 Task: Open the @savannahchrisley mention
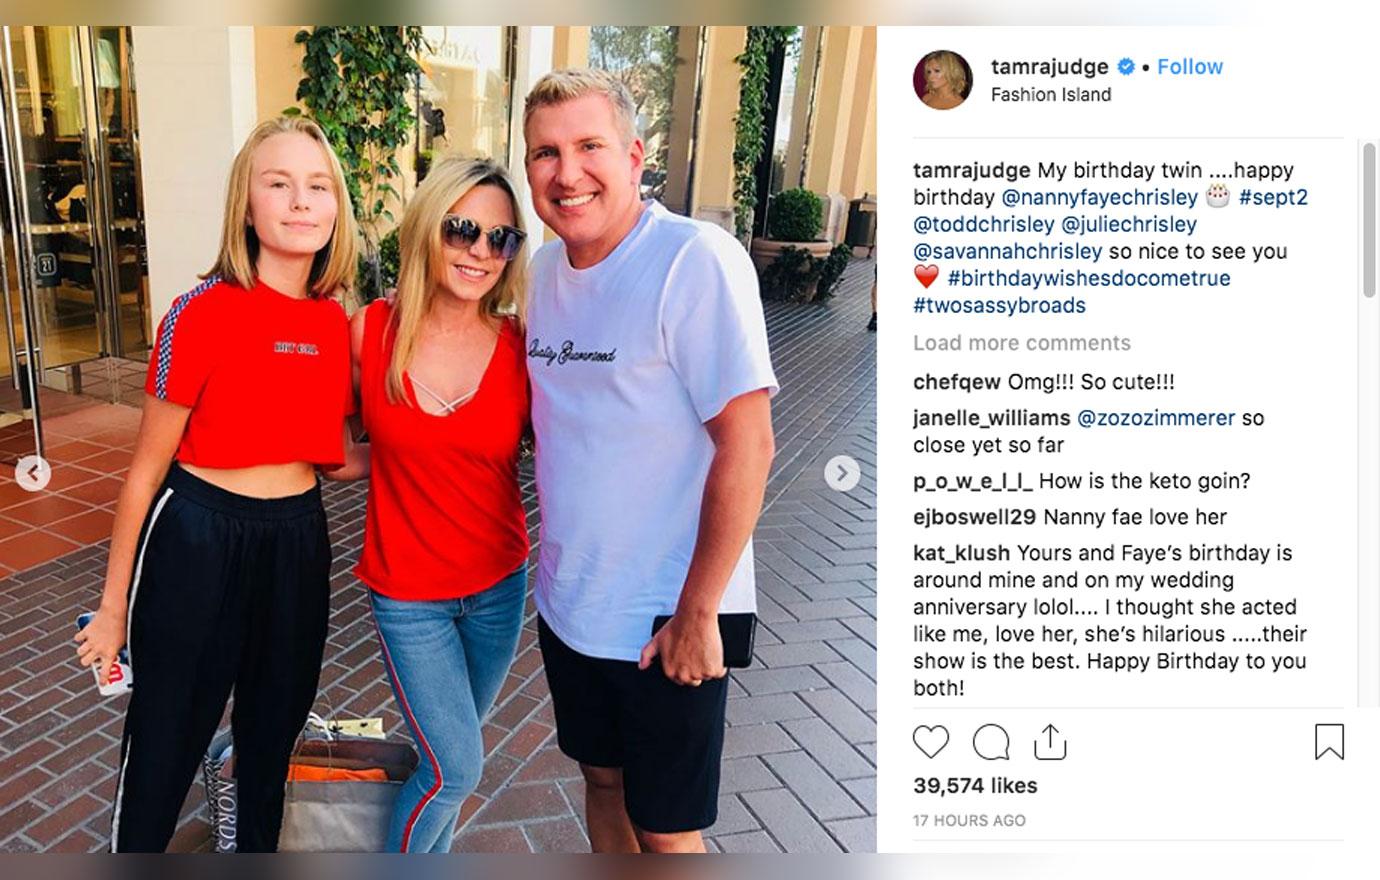1008,251
